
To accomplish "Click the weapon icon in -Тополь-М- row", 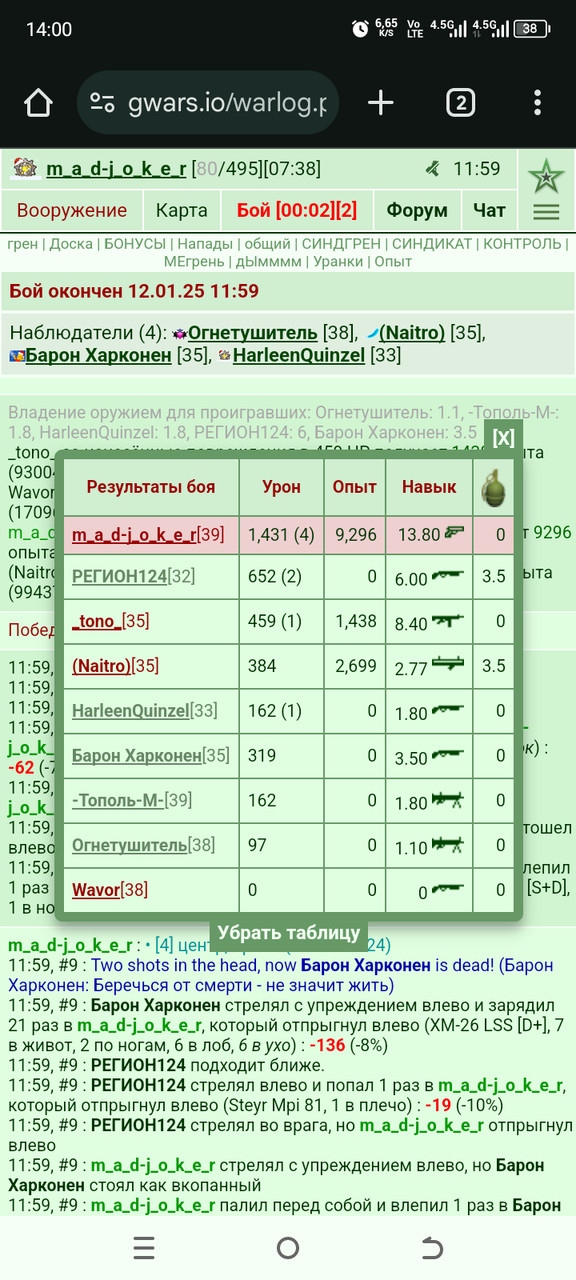I will [x=447, y=800].
